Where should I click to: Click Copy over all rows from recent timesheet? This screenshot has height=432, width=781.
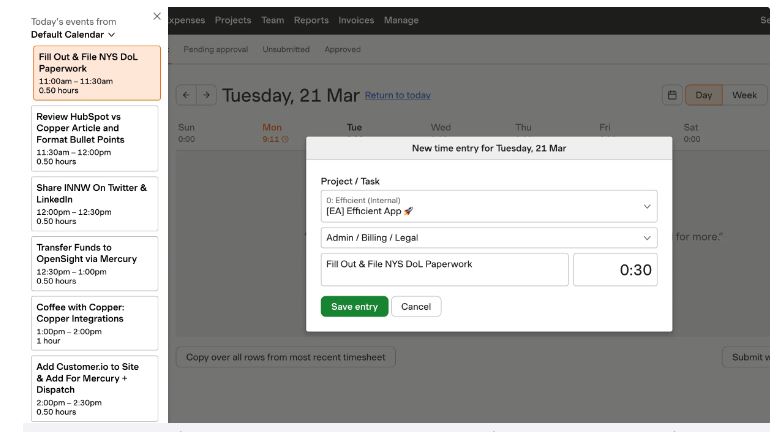(285, 357)
